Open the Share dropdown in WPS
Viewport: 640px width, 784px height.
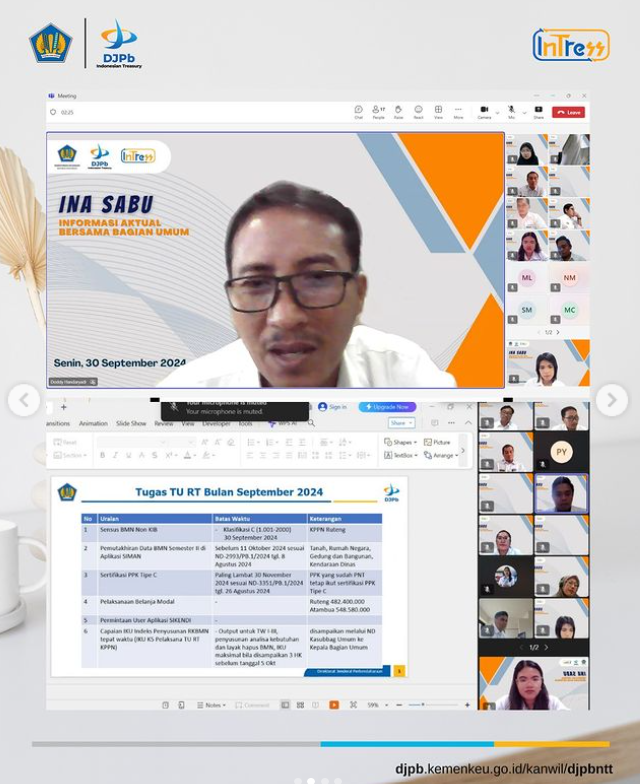click(401, 423)
